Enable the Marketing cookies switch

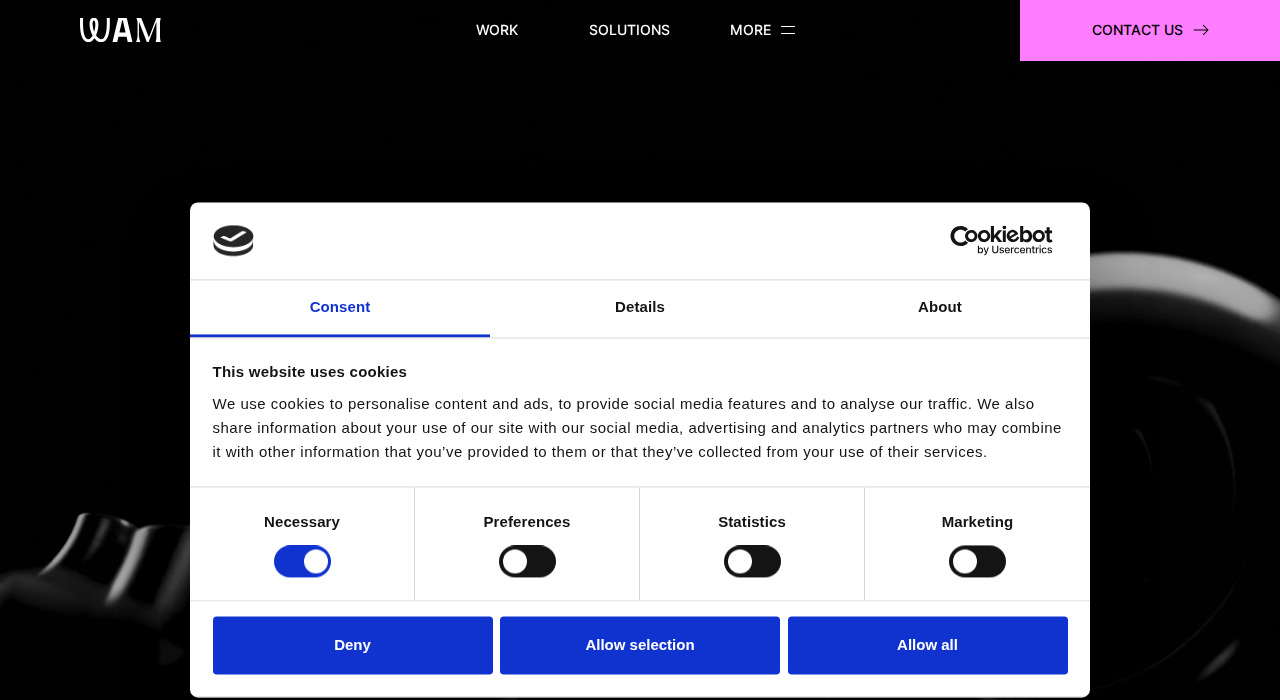(977, 561)
